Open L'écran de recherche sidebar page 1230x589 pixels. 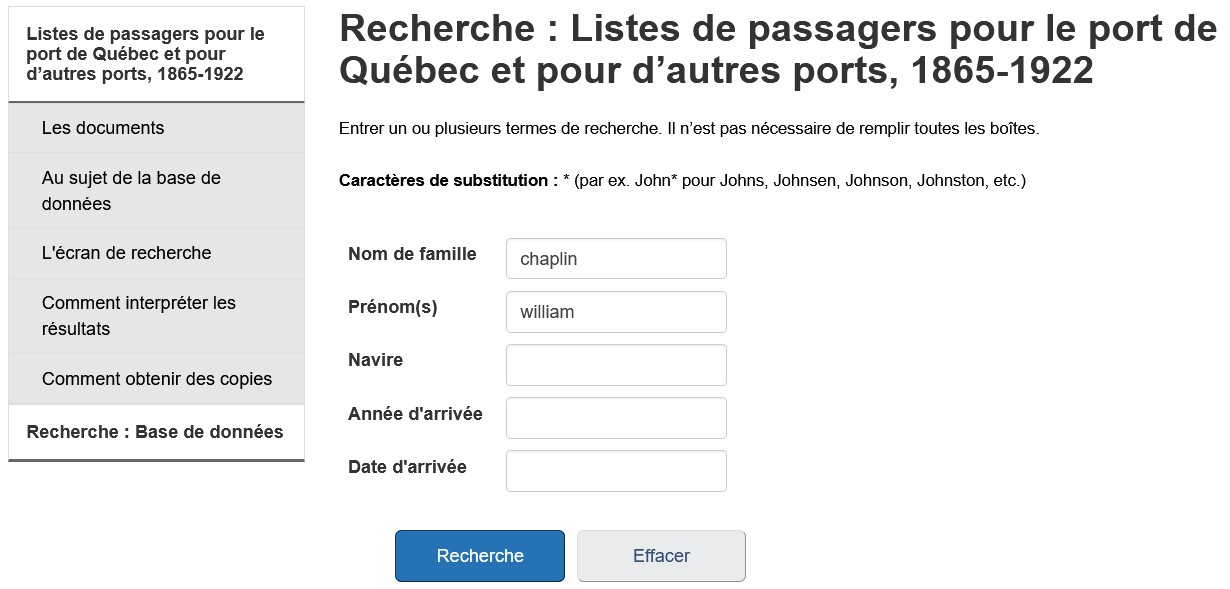127,253
